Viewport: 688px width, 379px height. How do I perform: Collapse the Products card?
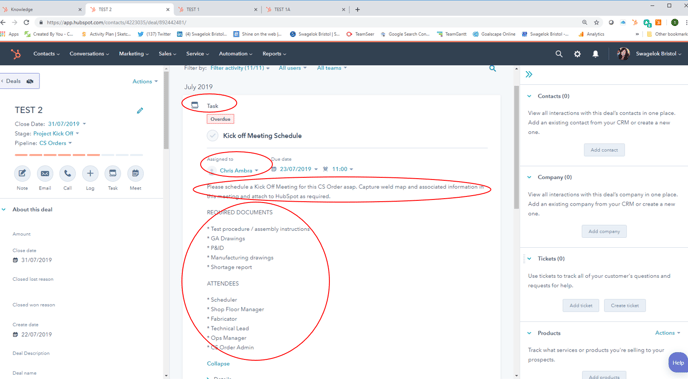(529, 333)
